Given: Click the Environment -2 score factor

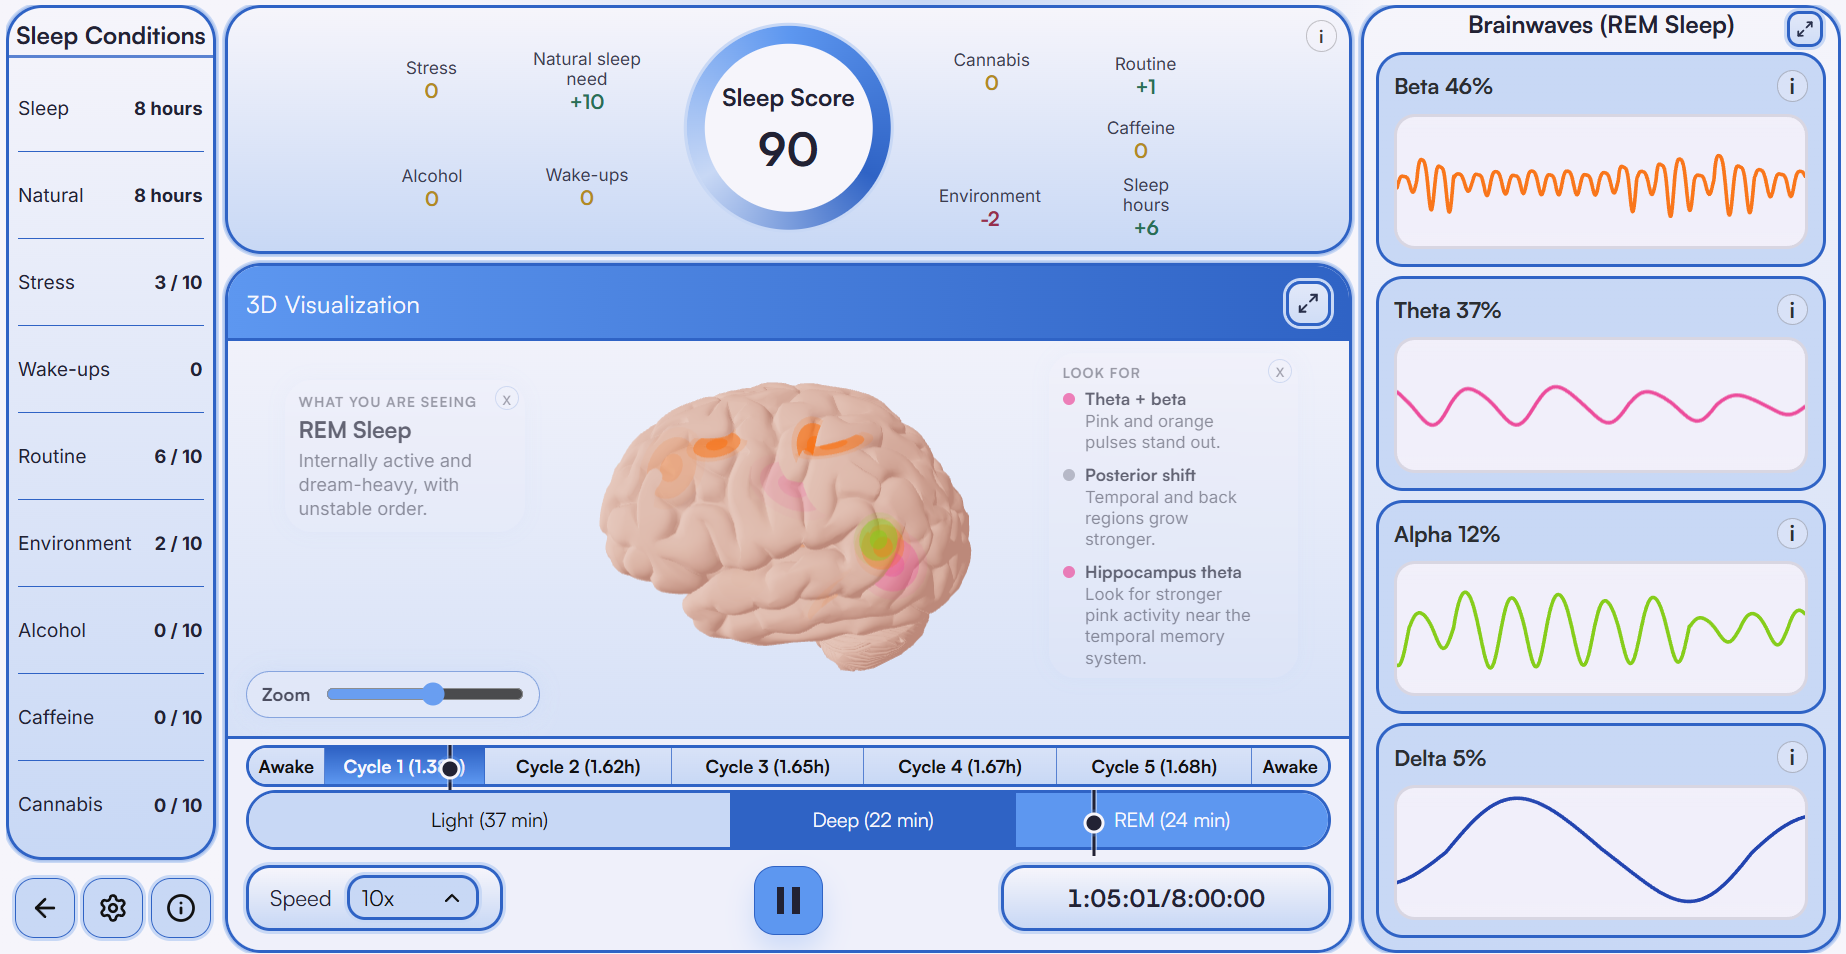Looking at the screenshot, I should (x=989, y=207).
